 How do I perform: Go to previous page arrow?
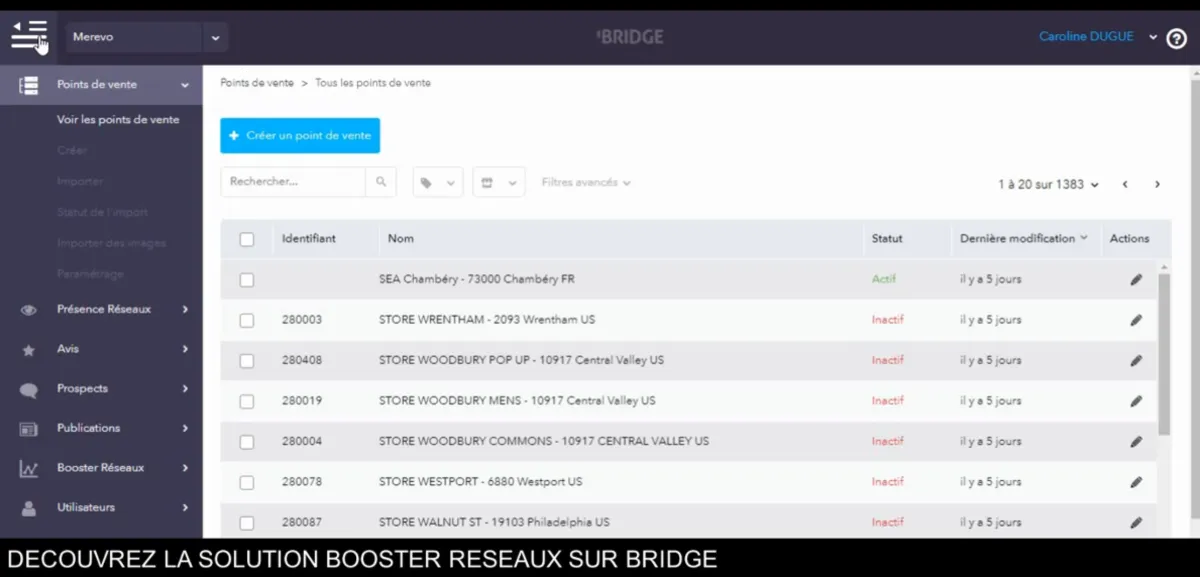(x=1125, y=184)
